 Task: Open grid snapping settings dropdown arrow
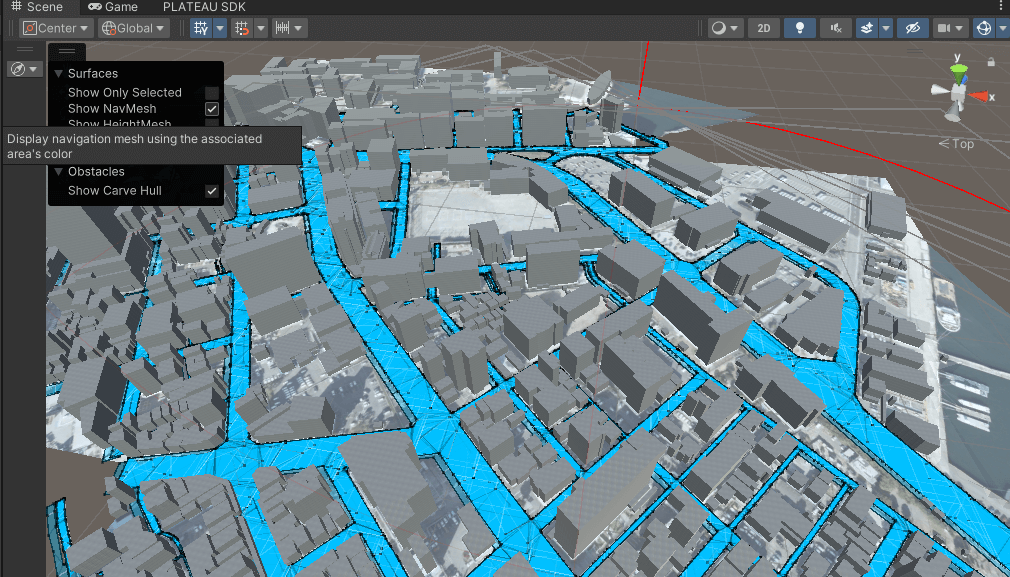[261, 28]
